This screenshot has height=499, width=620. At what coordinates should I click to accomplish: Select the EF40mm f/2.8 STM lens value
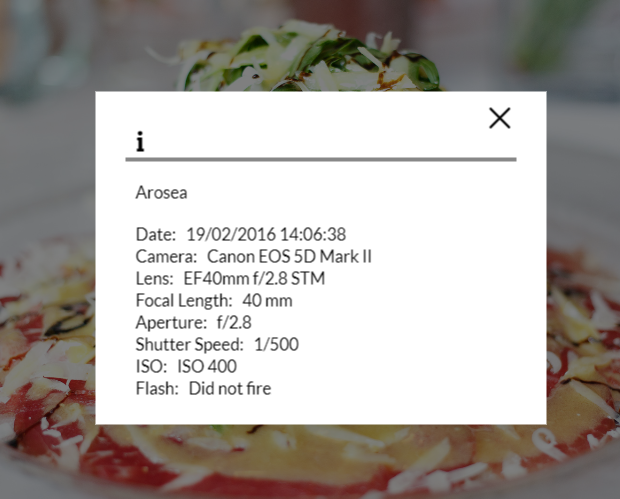coord(254,278)
